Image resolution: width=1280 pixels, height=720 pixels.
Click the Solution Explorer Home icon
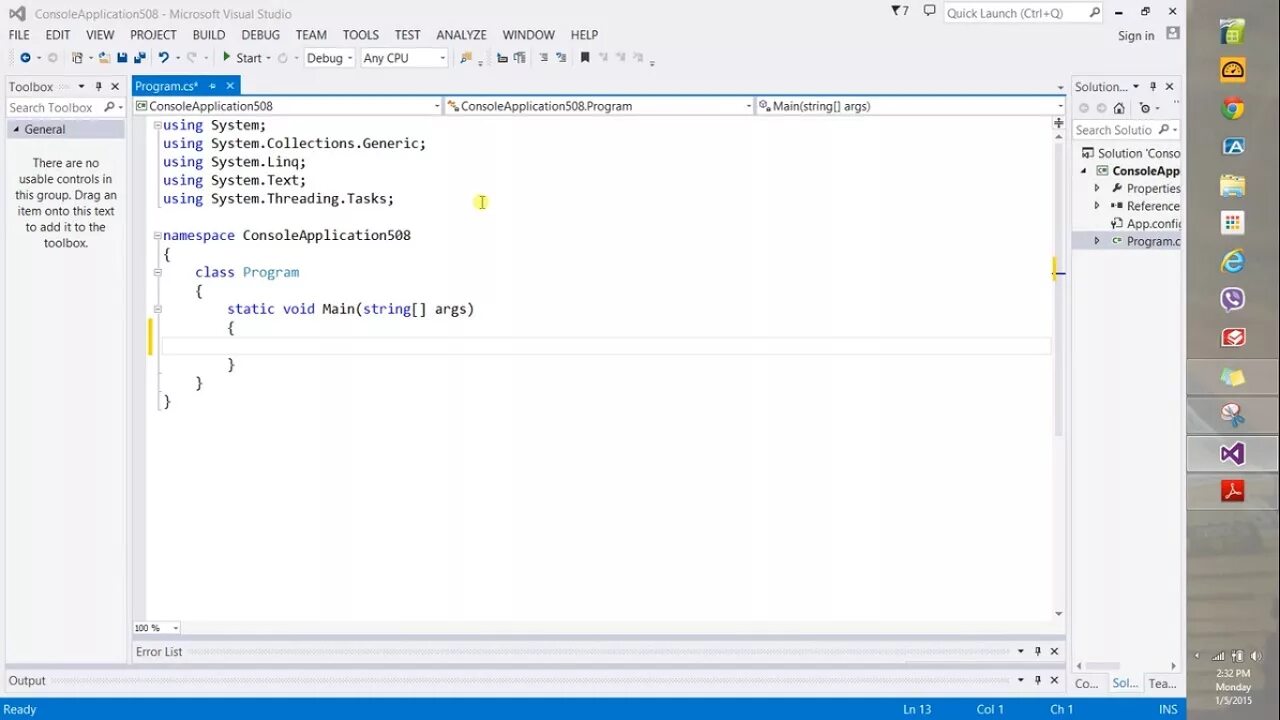point(1119,108)
